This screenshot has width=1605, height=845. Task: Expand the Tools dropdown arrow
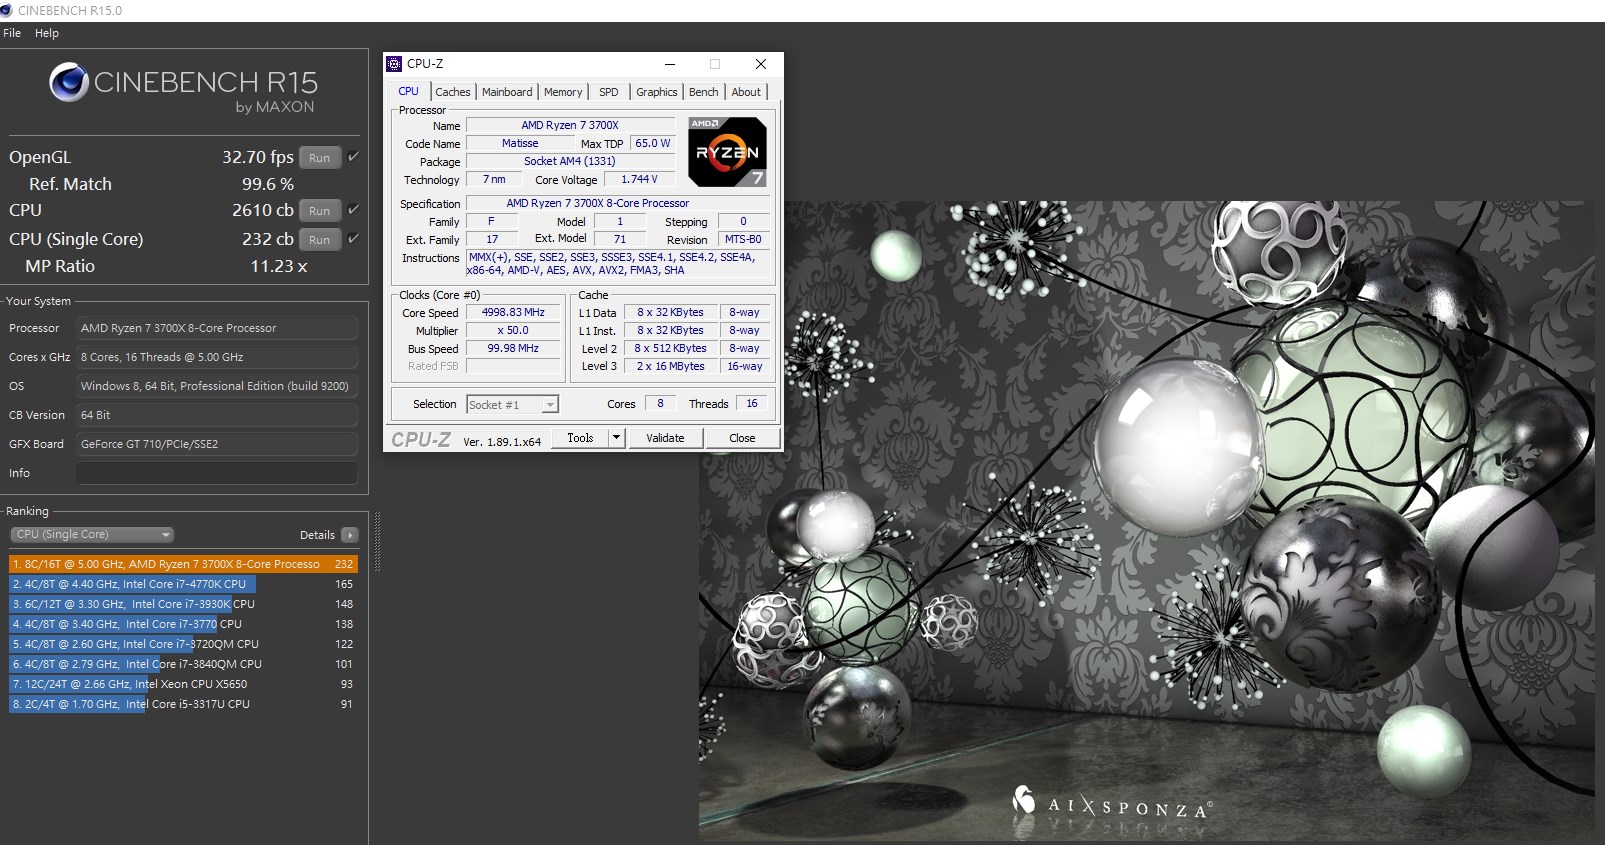(x=617, y=438)
